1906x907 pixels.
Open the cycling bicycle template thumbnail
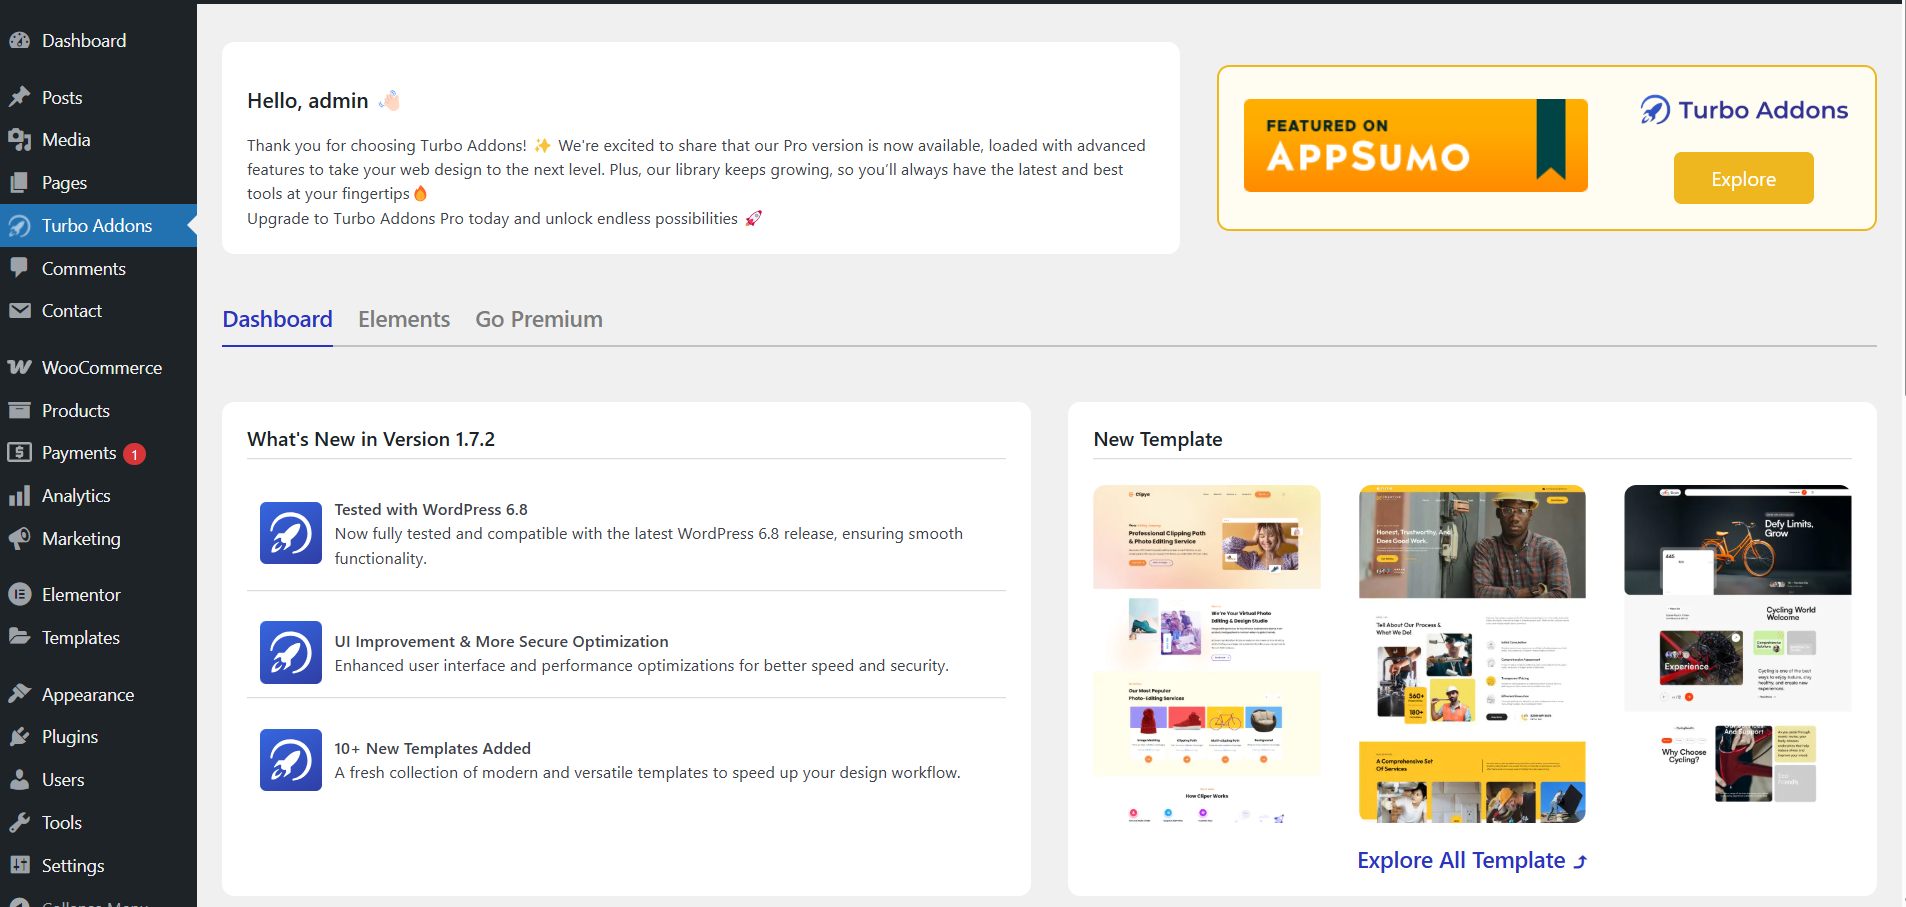coord(1738,645)
